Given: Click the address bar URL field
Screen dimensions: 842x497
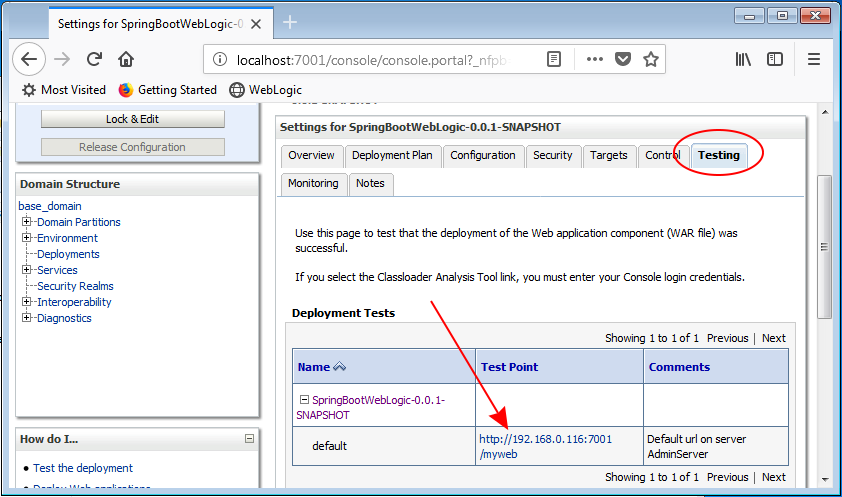Looking at the screenshot, I should tap(372, 60).
